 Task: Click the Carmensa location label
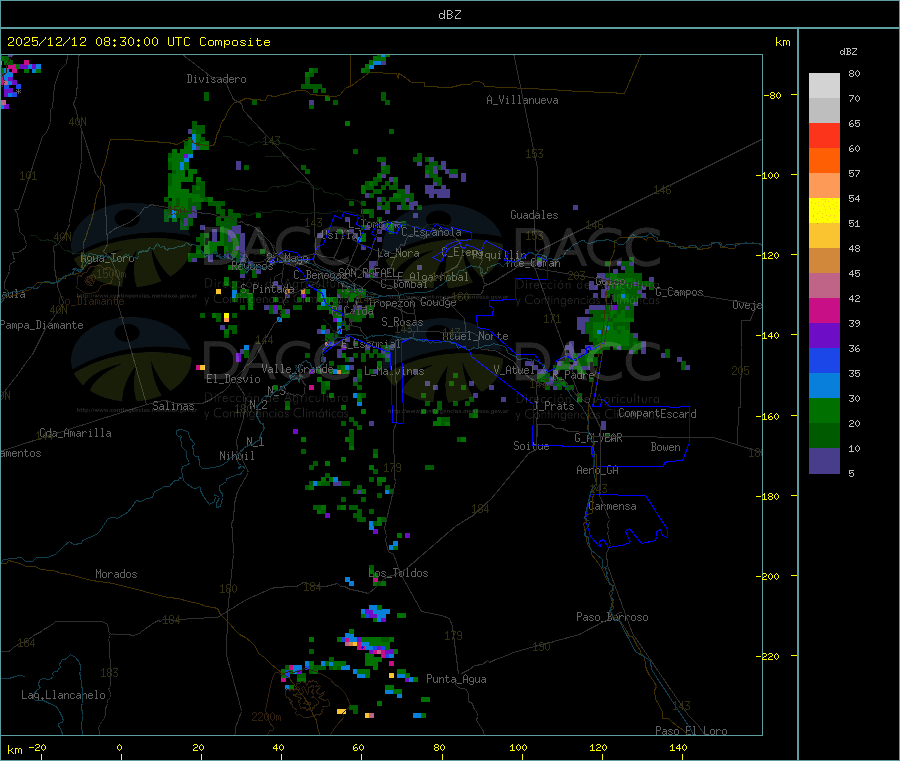612,507
